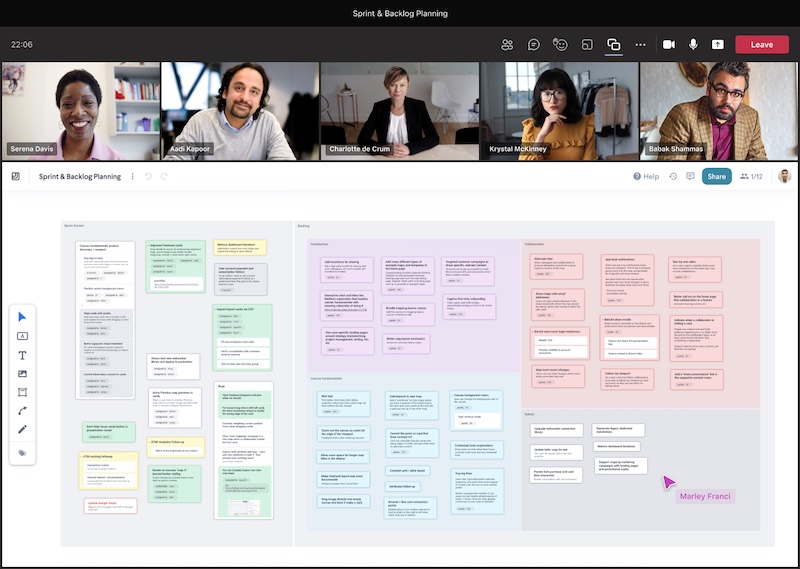This screenshot has height=569, width=800.
Task: Select the yellow Metrics dashboard iterations card
Action: 240,248
